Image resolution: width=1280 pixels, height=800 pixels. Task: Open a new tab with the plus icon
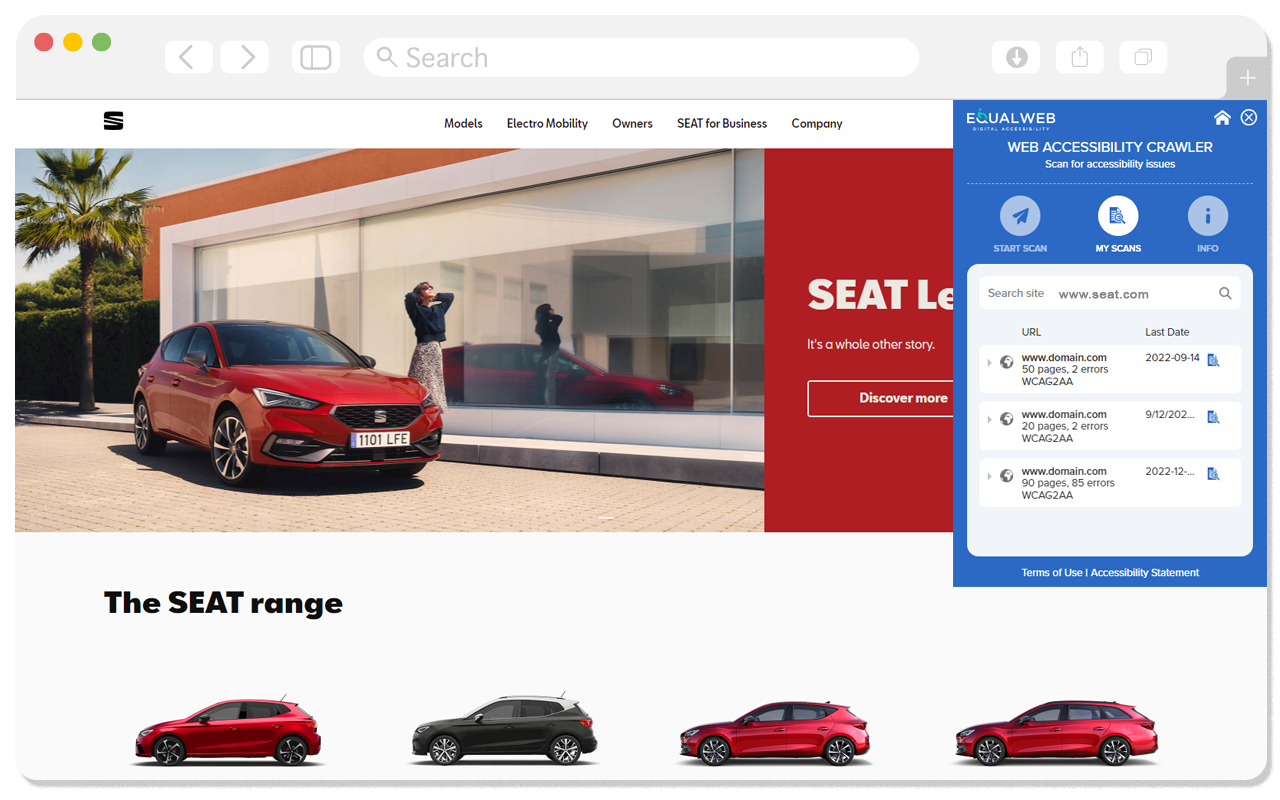1247,78
